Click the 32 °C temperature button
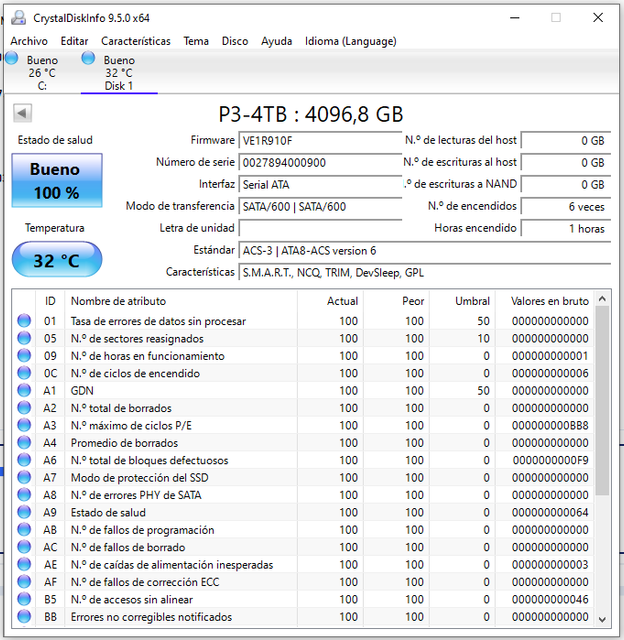 click(57, 260)
